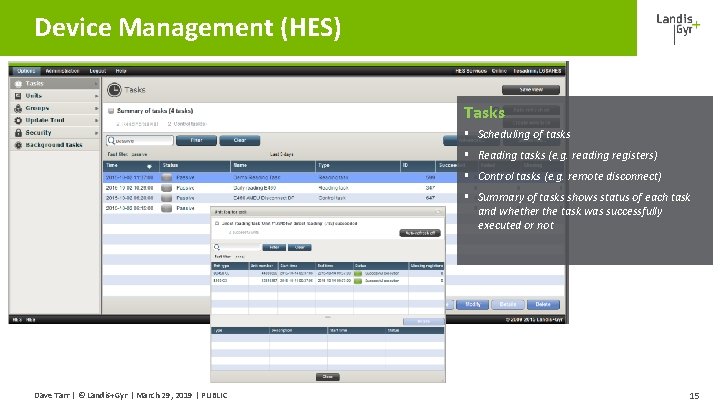Open the Options menu
This screenshot has width=720, height=405.
click(26, 71)
